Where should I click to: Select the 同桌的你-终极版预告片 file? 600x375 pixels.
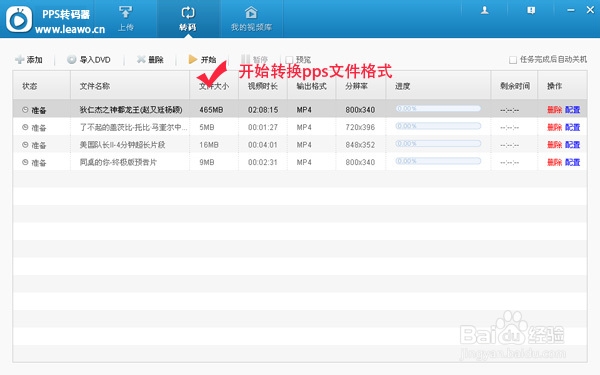point(118,162)
